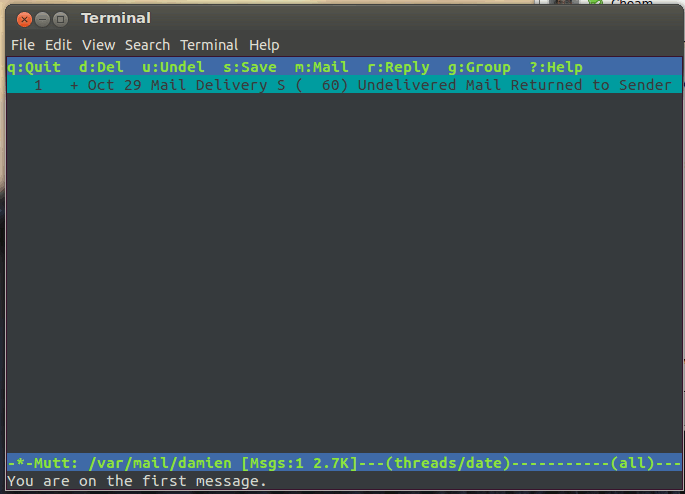
Task: Open the Edit menu
Action: pyautogui.click(x=58, y=45)
